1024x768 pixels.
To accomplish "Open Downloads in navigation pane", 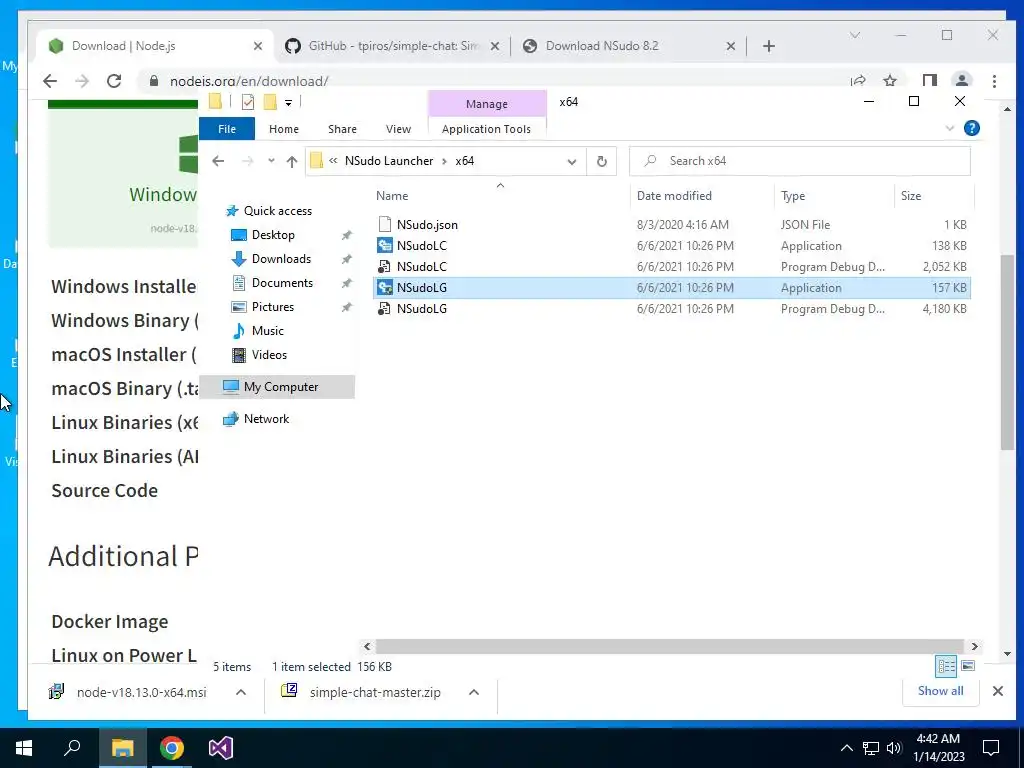I will click(281, 259).
